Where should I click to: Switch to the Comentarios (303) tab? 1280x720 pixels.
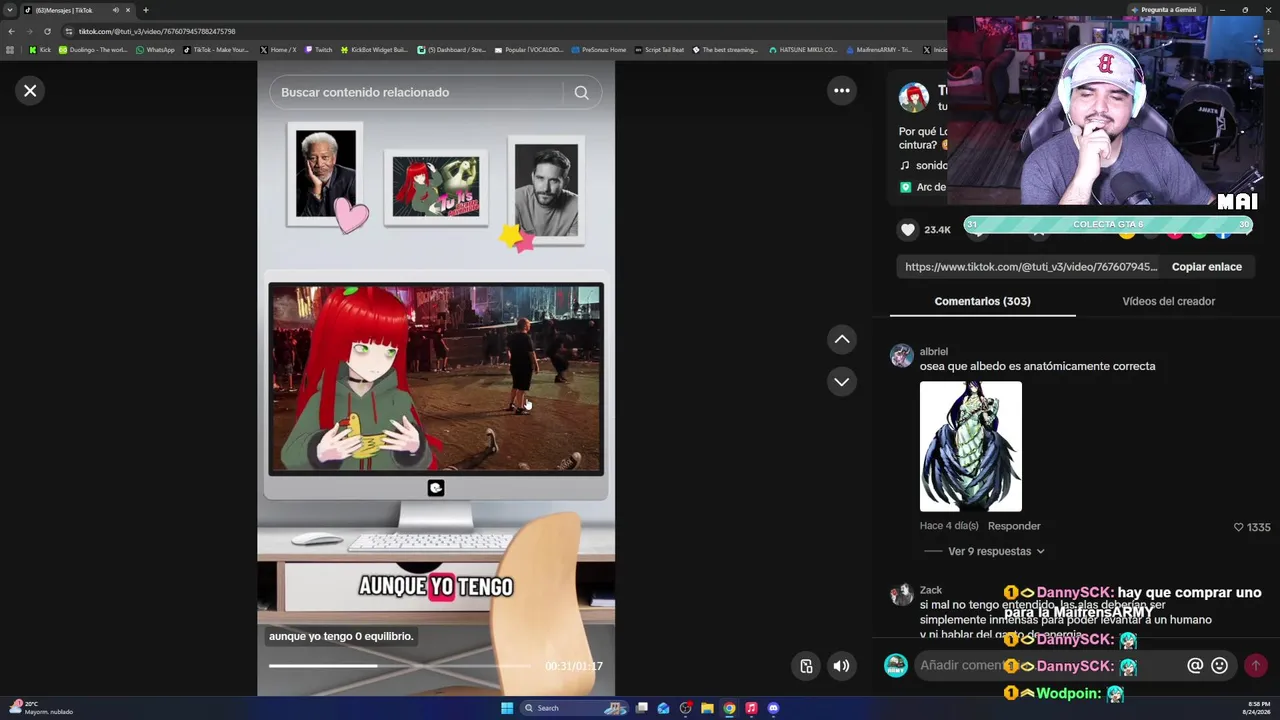click(982, 301)
